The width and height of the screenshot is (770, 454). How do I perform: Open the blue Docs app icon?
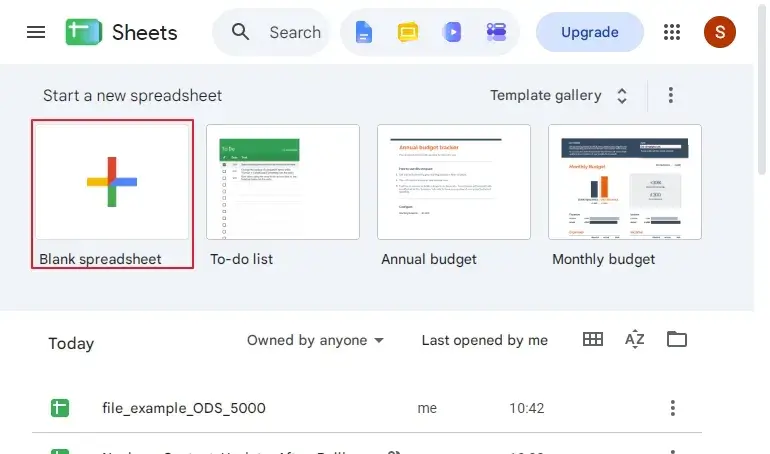point(363,32)
